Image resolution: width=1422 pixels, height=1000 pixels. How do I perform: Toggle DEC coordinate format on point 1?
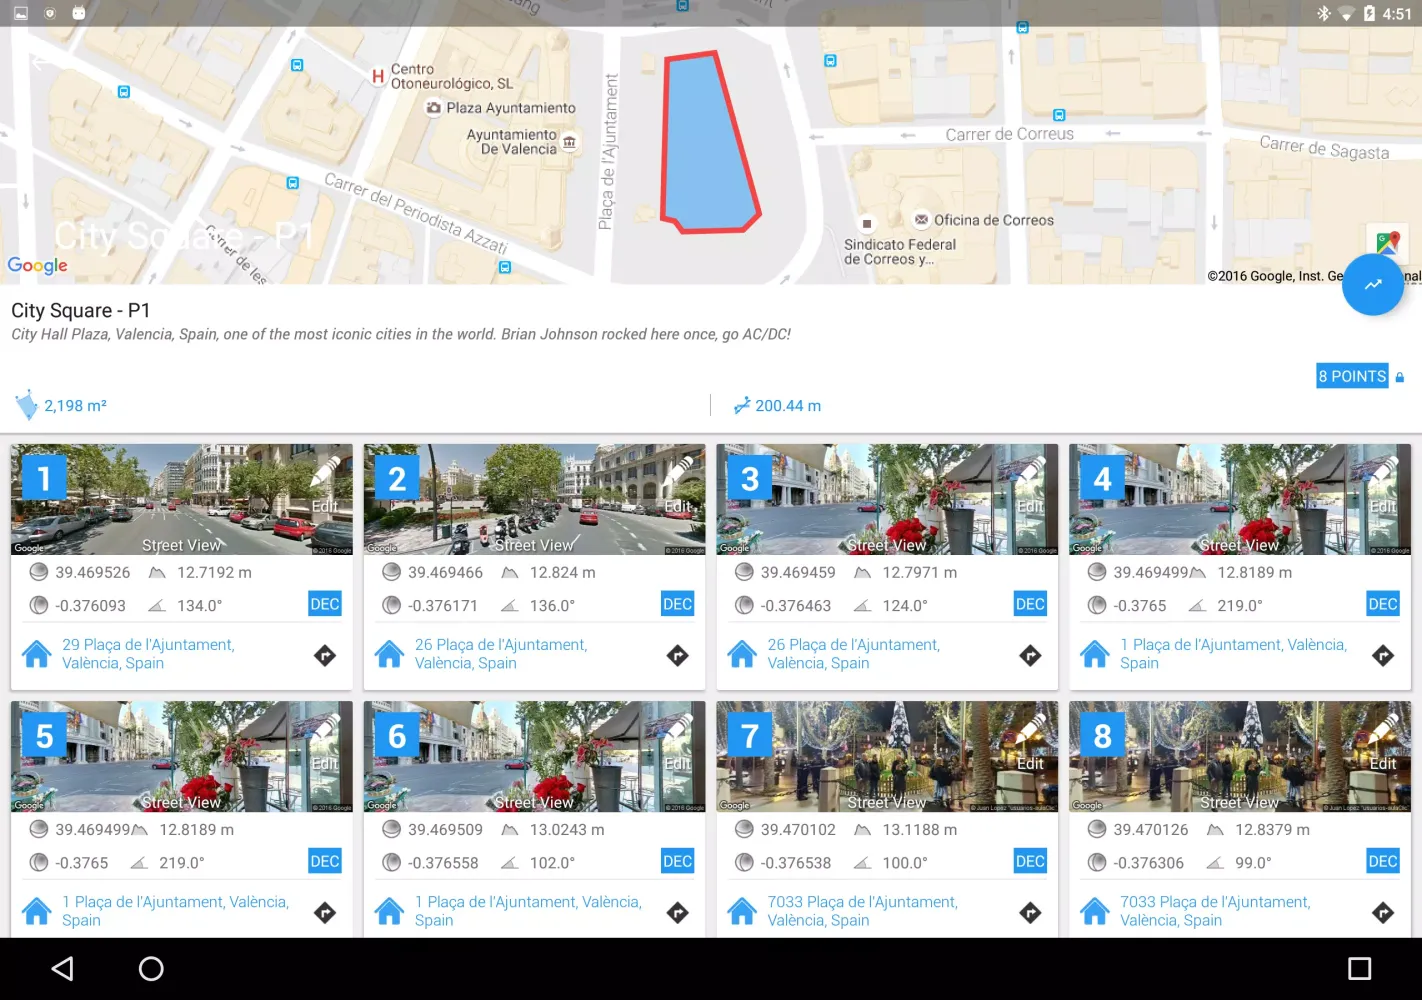click(x=325, y=604)
